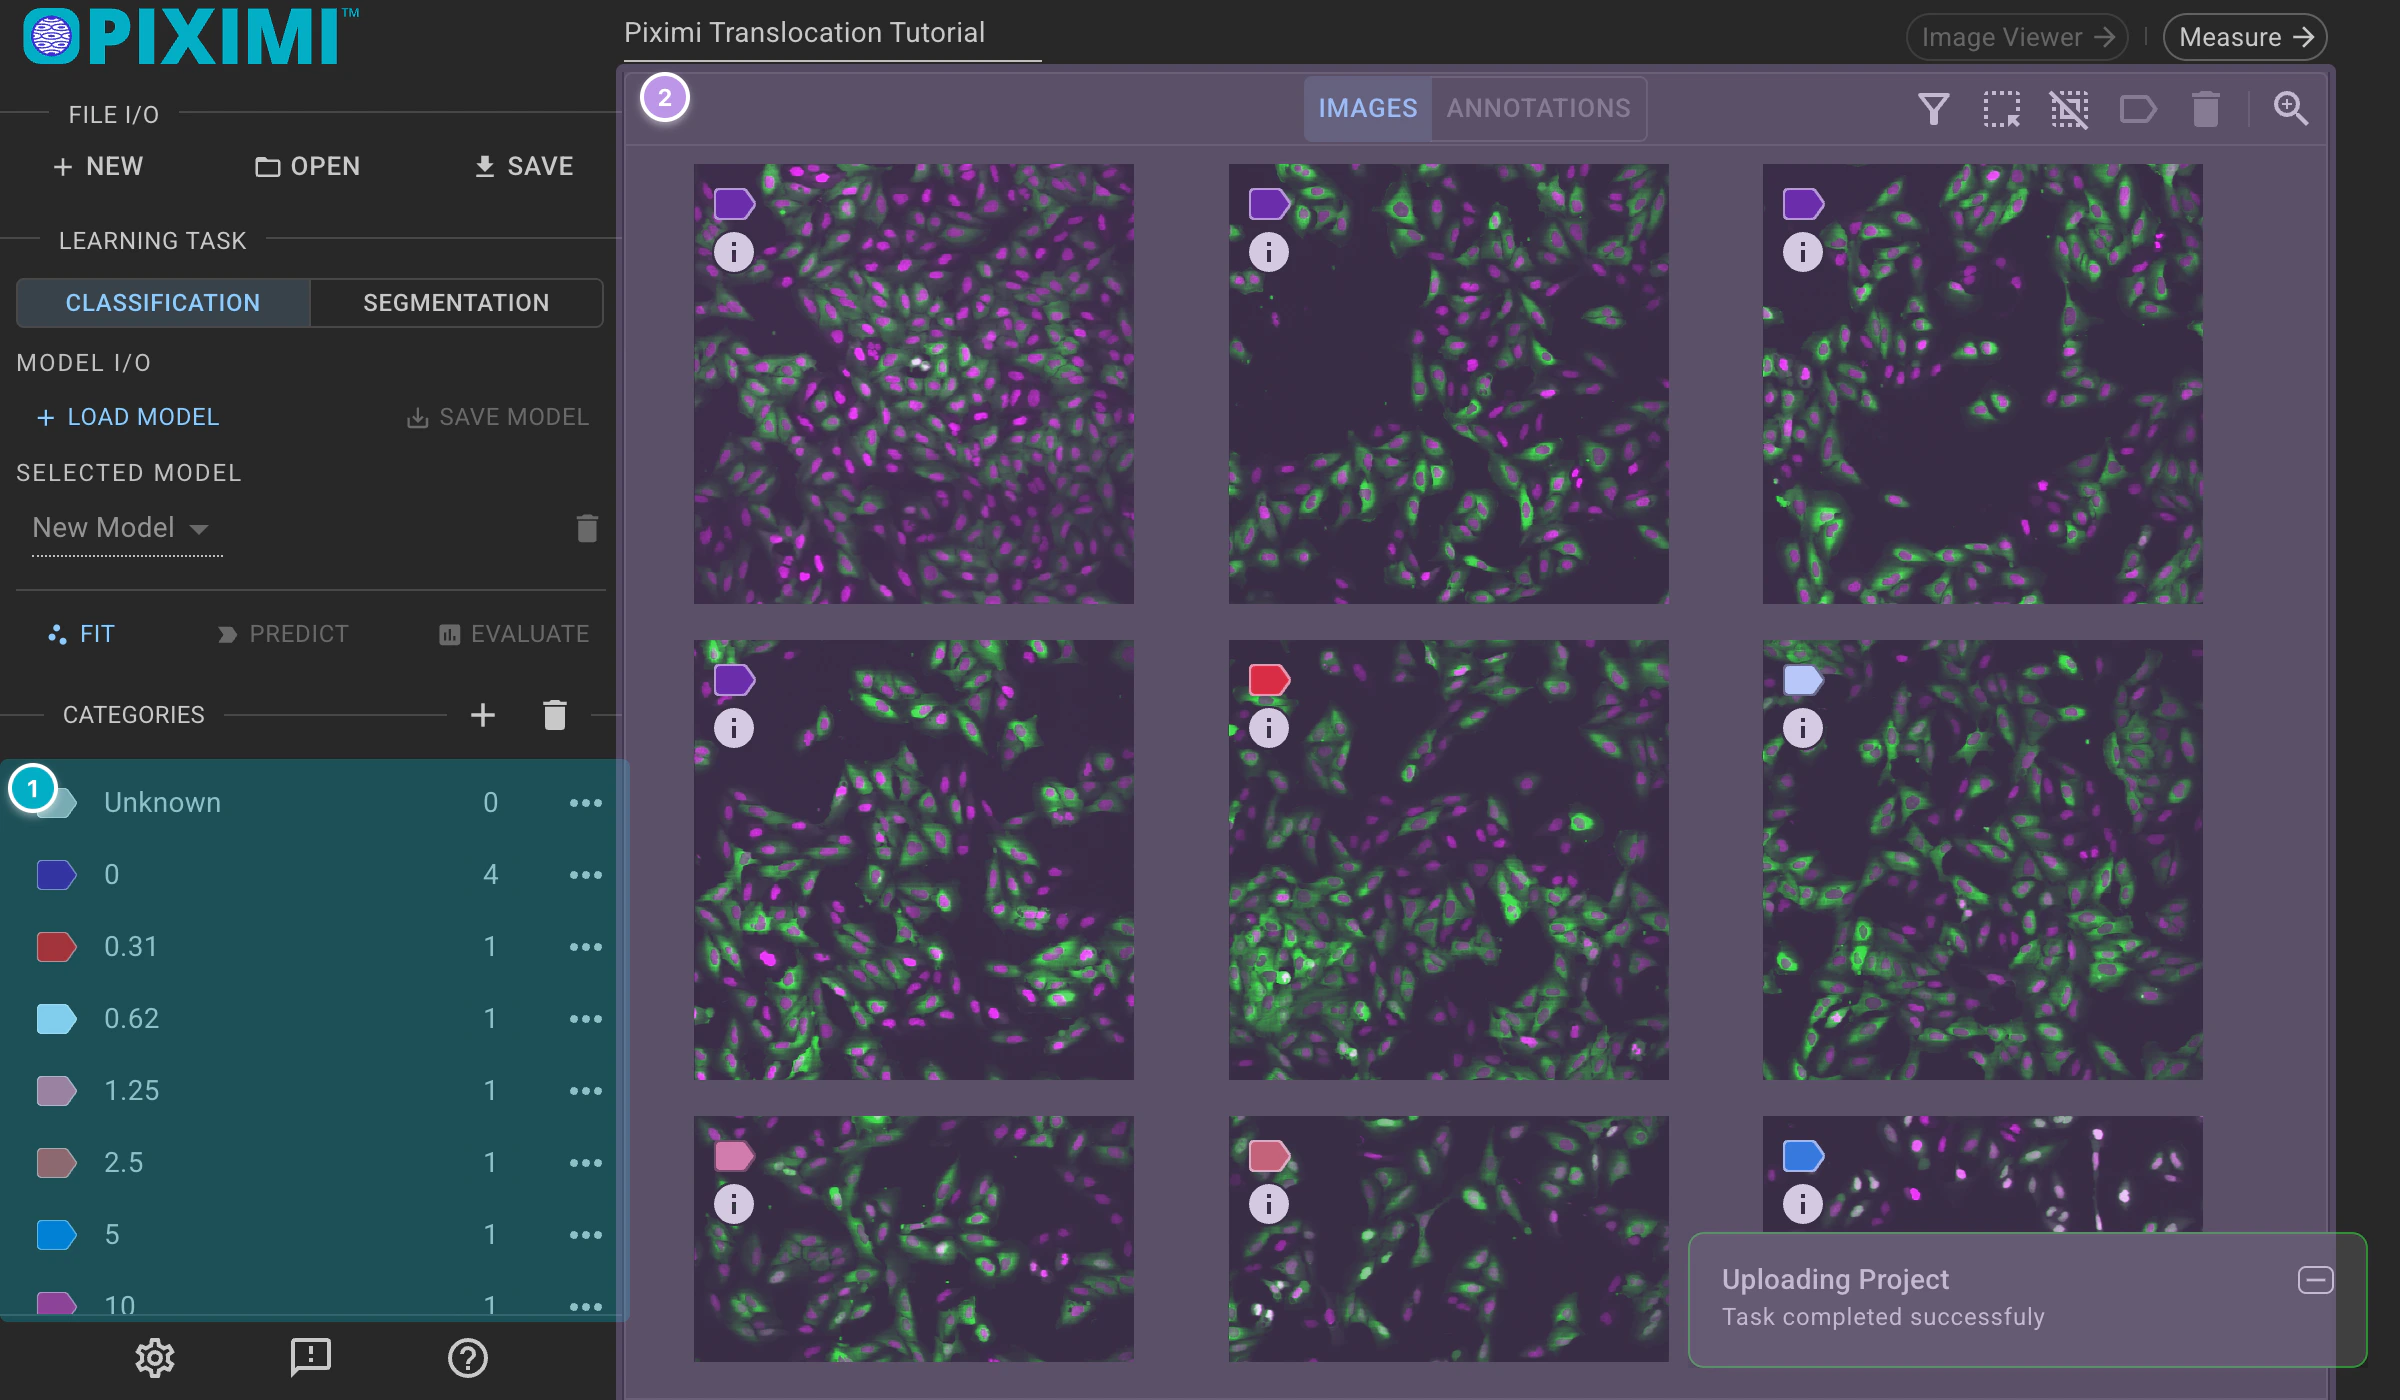The height and width of the screenshot is (1400, 2400).
Task: Open options menu for Unknown category
Action: (x=585, y=802)
